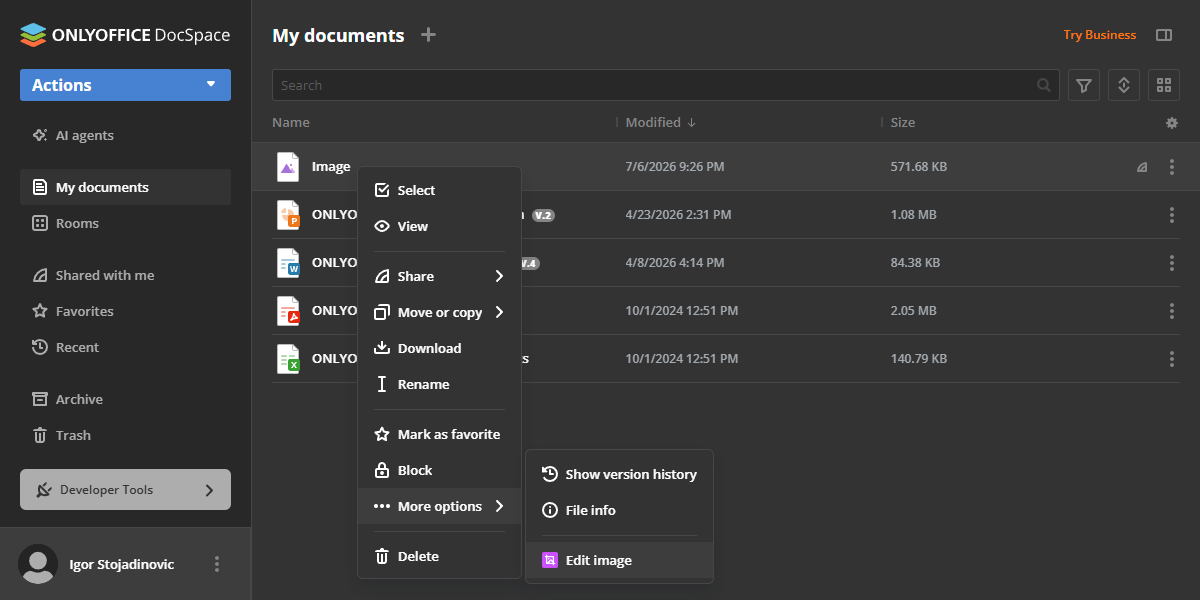Viewport: 1200px width, 600px height.
Task: Click the 571.68 KB size value
Action: tap(919, 167)
